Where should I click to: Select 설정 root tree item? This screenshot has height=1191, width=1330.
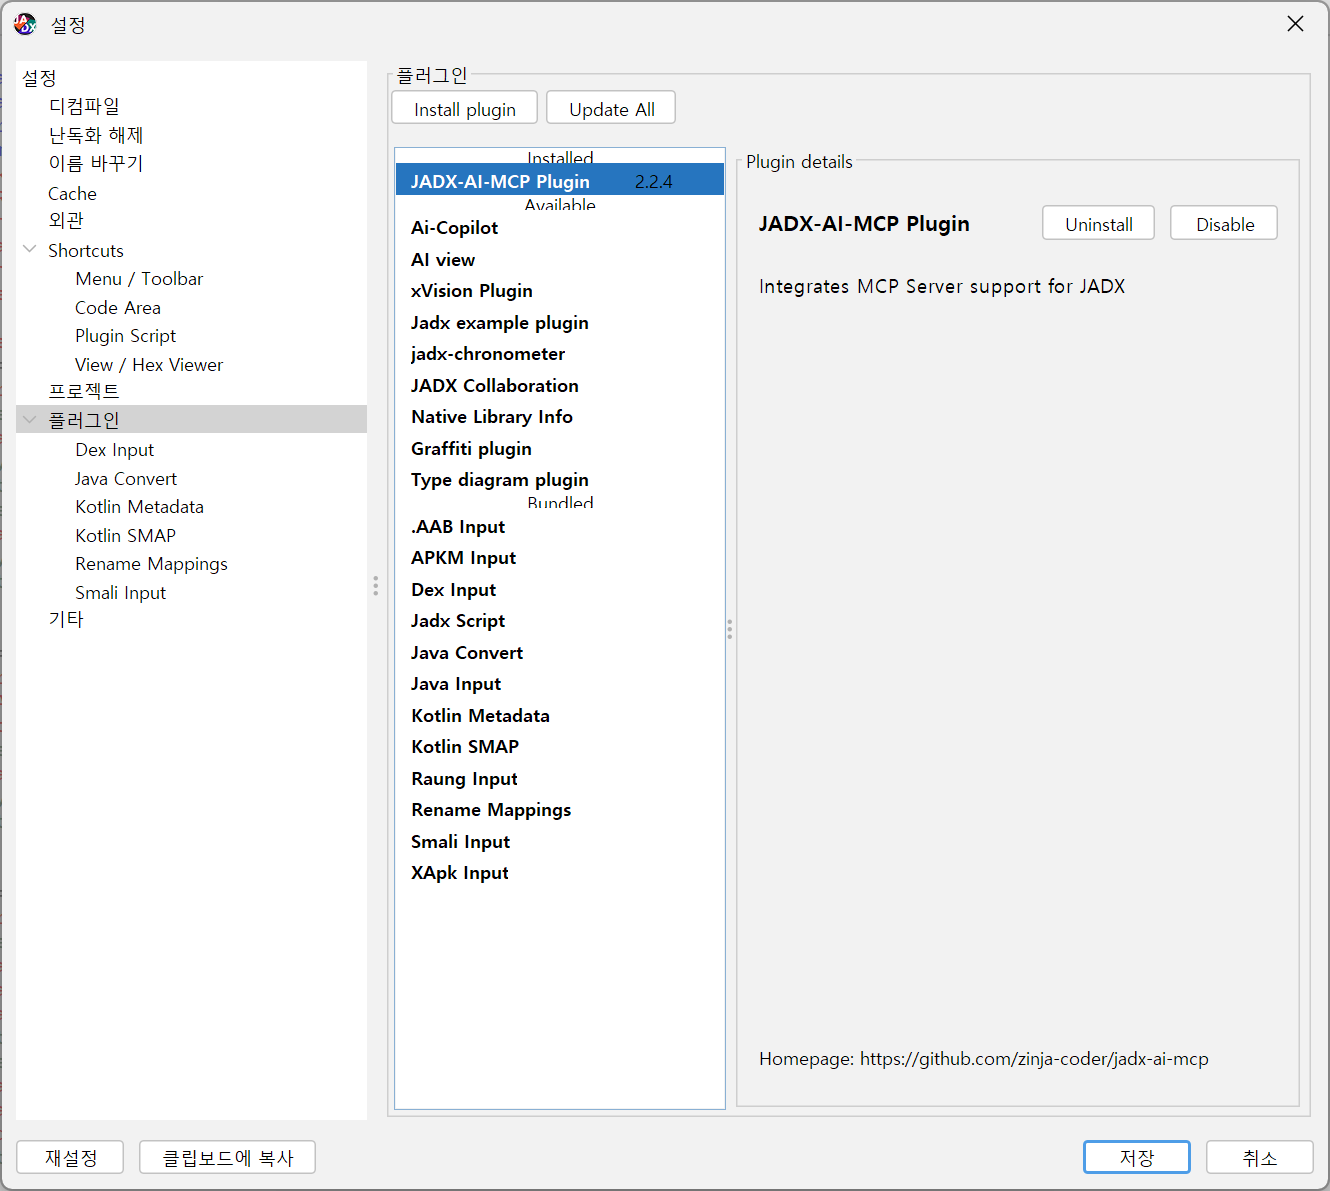tap(39, 78)
